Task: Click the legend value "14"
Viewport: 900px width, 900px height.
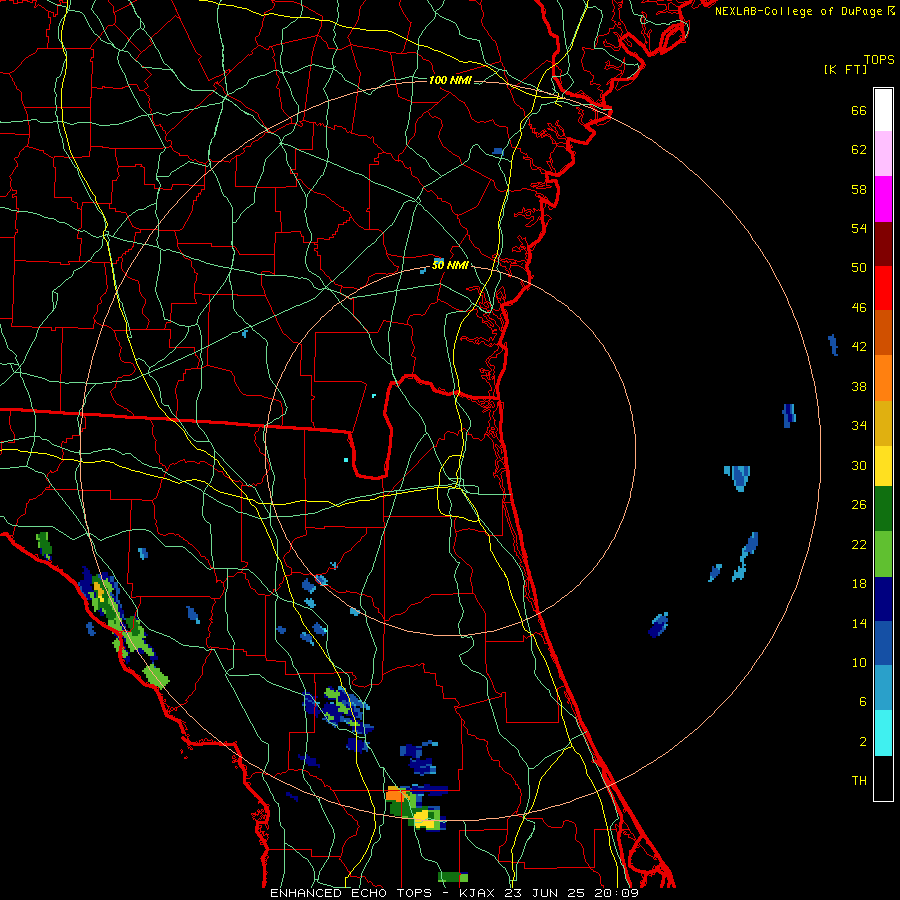Action: coord(859,623)
